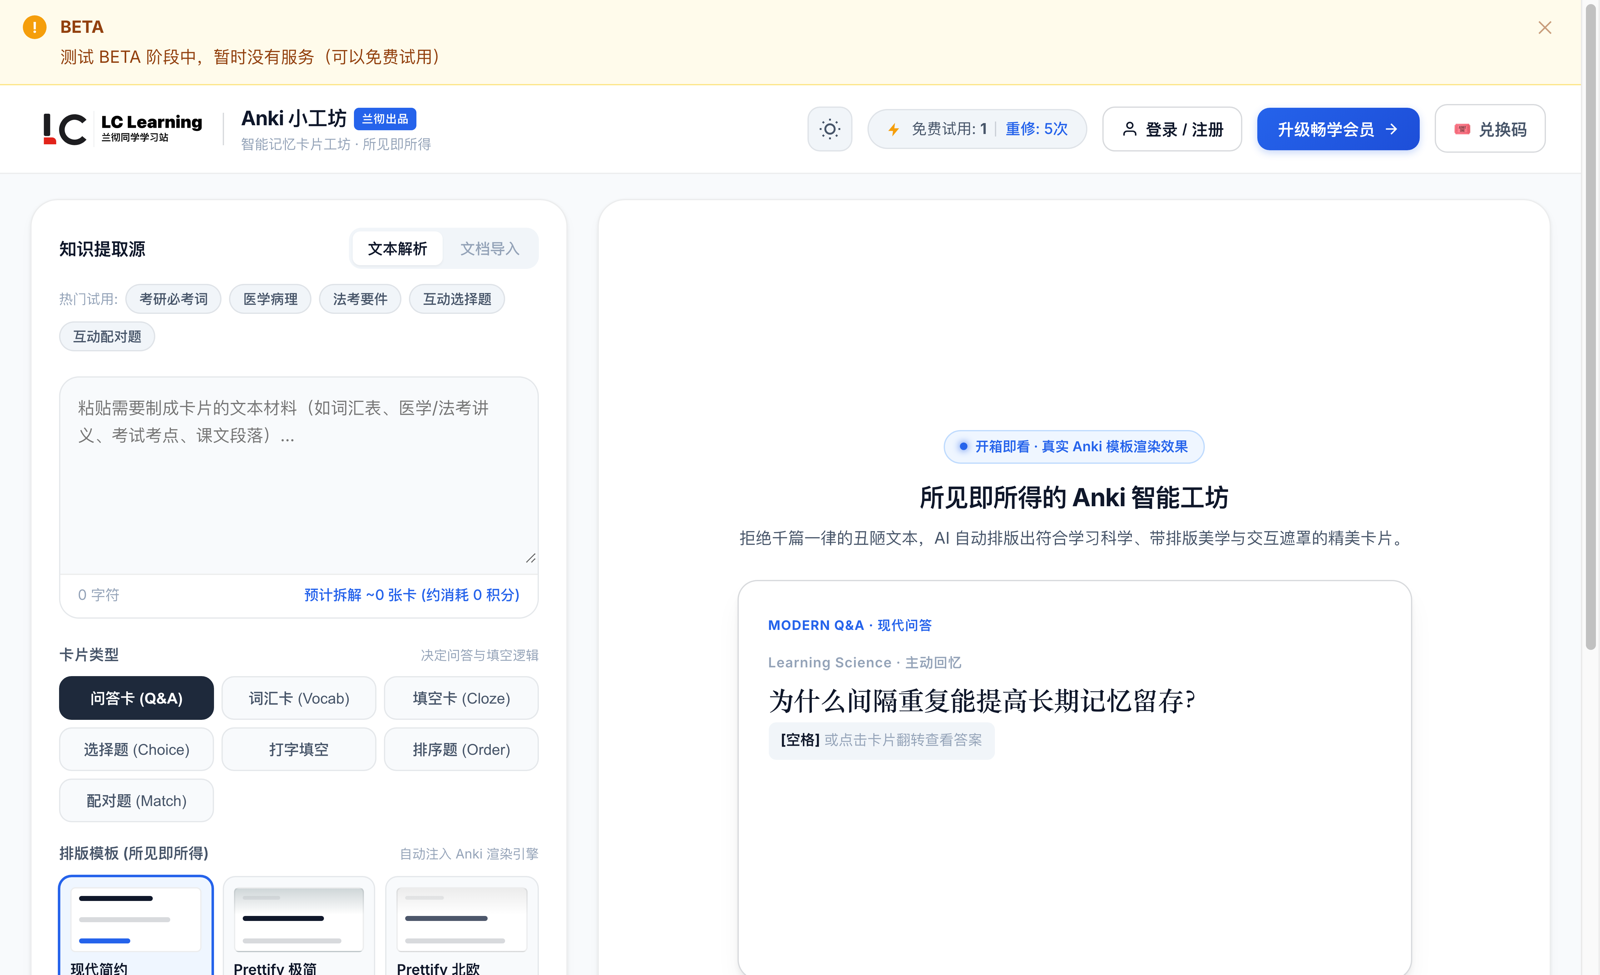Click the ticket icon on 兑换码 button
This screenshot has width=1600, height=975.
(x=1462, y=129)
